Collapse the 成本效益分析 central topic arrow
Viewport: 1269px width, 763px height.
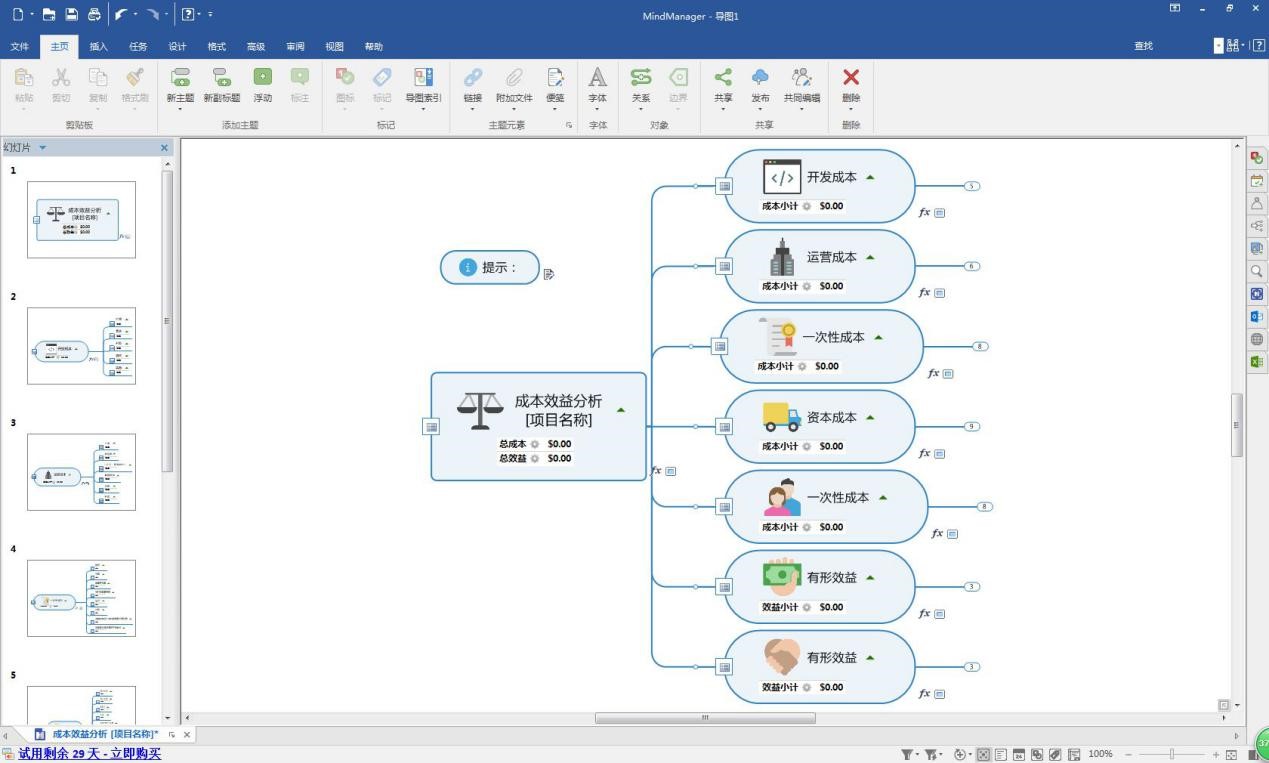pos(620,410)
